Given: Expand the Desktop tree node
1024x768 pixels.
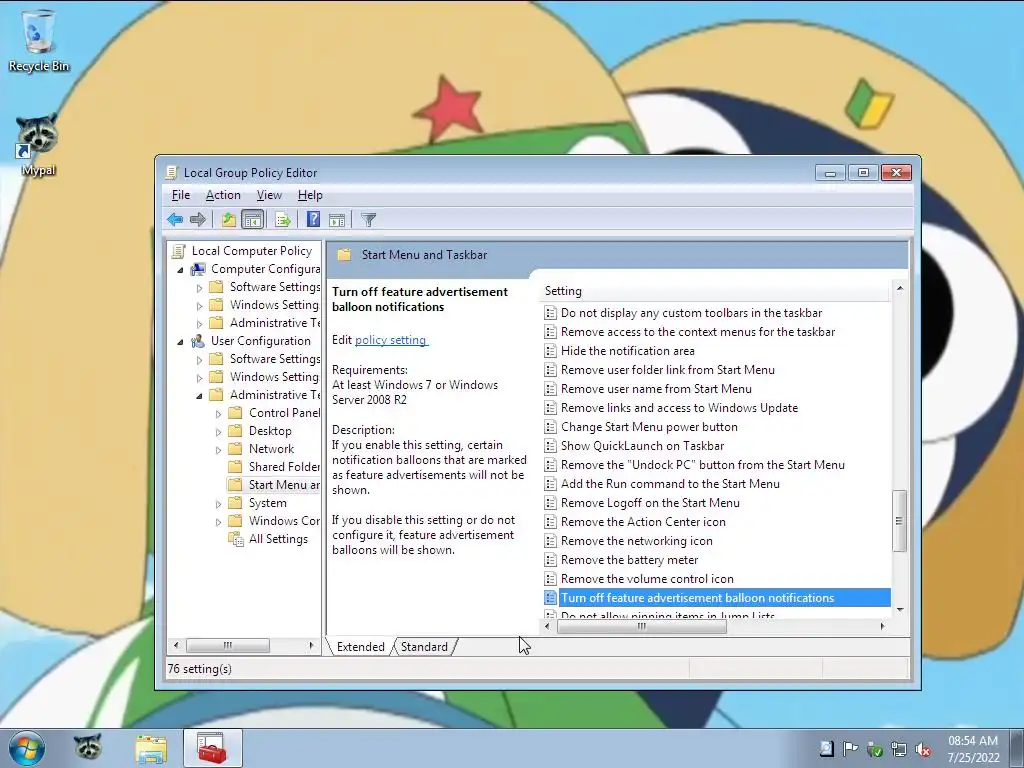Looking at the screenshot, I should coord(218,432).
